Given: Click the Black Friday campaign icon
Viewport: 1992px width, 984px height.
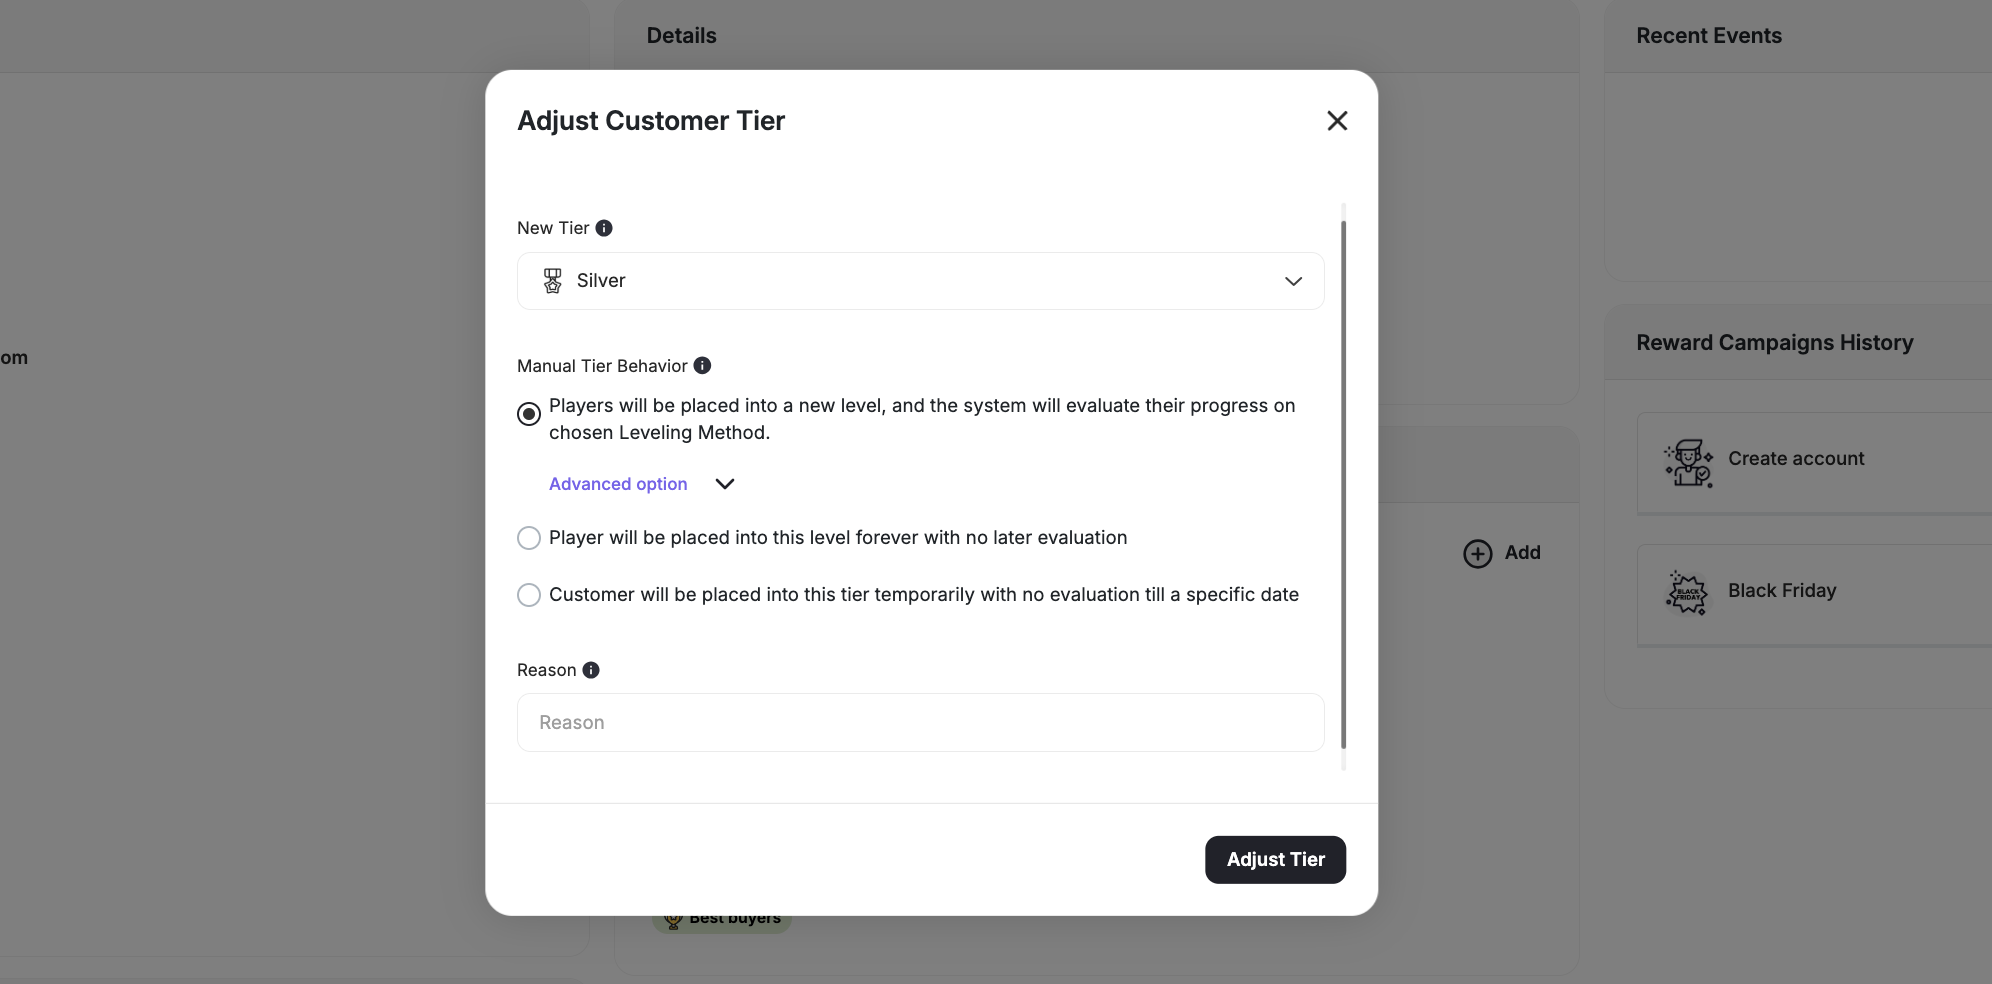Looking at the screenshot, I should (1688, 593).
